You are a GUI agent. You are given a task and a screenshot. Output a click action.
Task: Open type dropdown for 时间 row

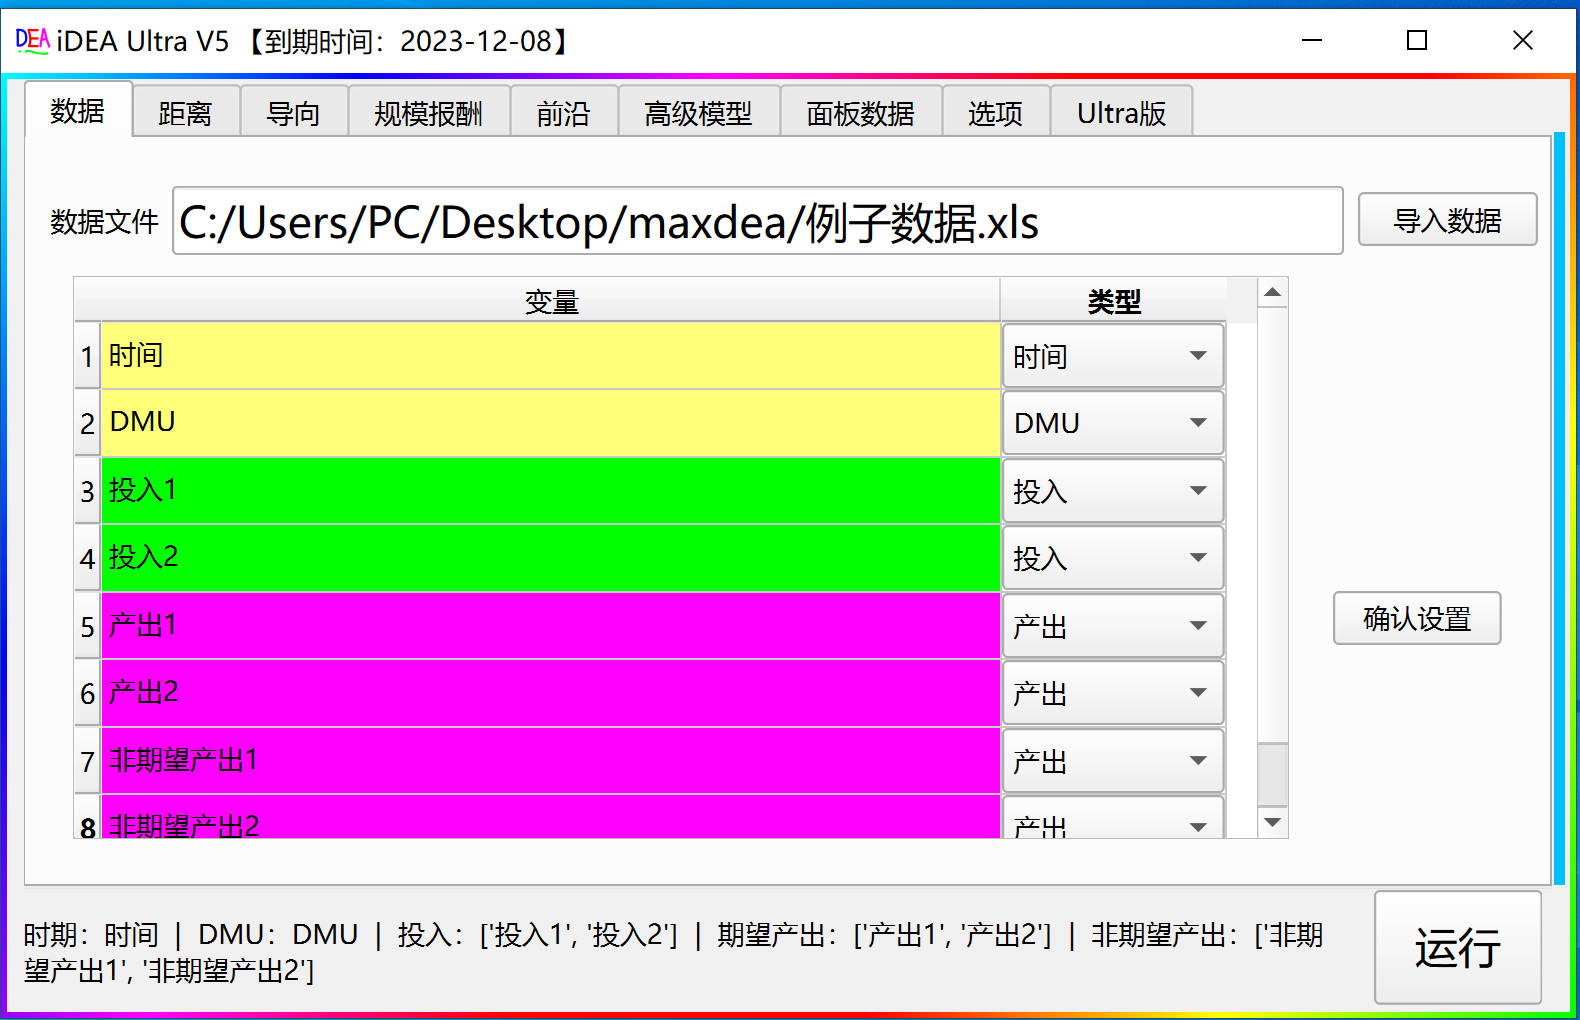point(1113,356)
